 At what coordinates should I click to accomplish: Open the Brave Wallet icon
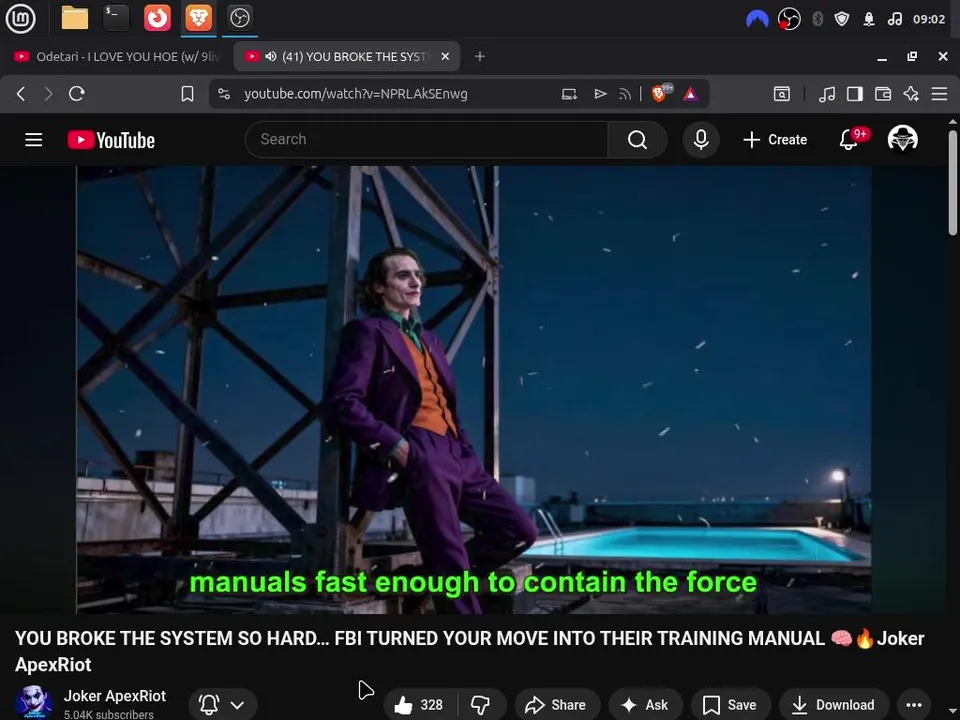click(883, 94)
